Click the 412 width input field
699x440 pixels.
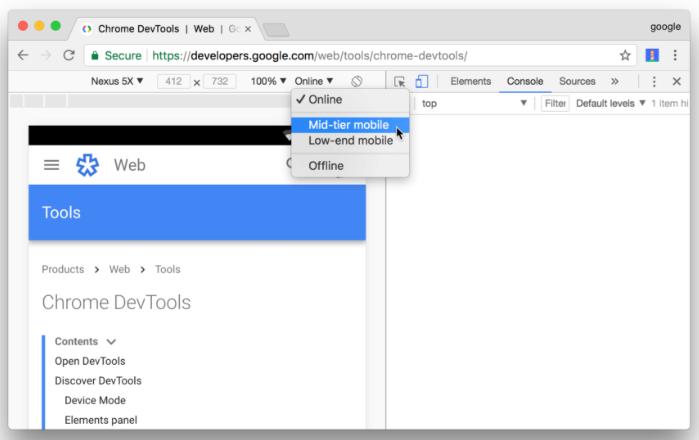tap(174, 81)
